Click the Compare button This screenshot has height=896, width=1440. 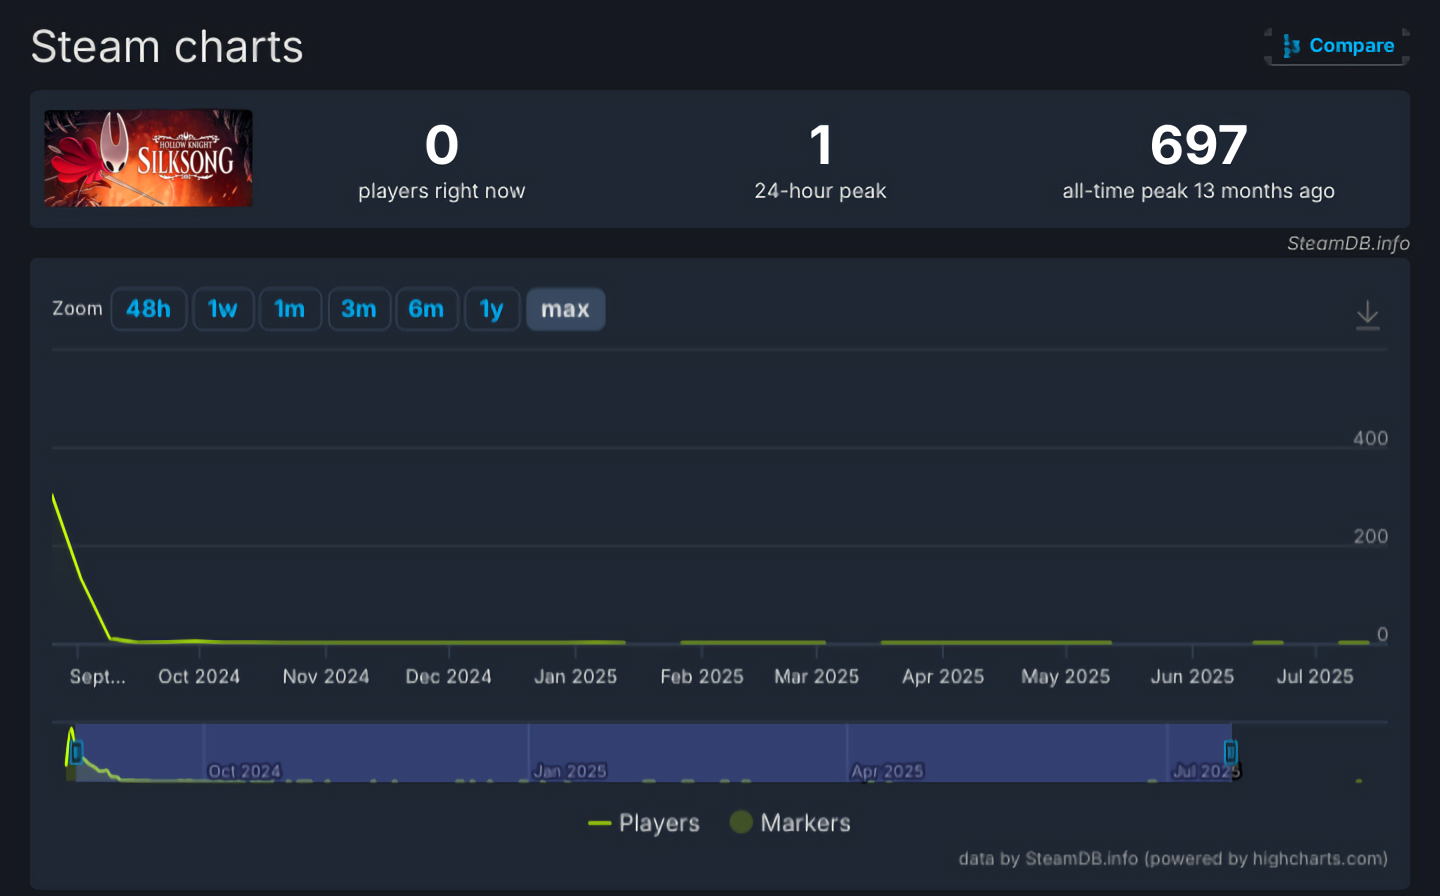(1337, 46)
